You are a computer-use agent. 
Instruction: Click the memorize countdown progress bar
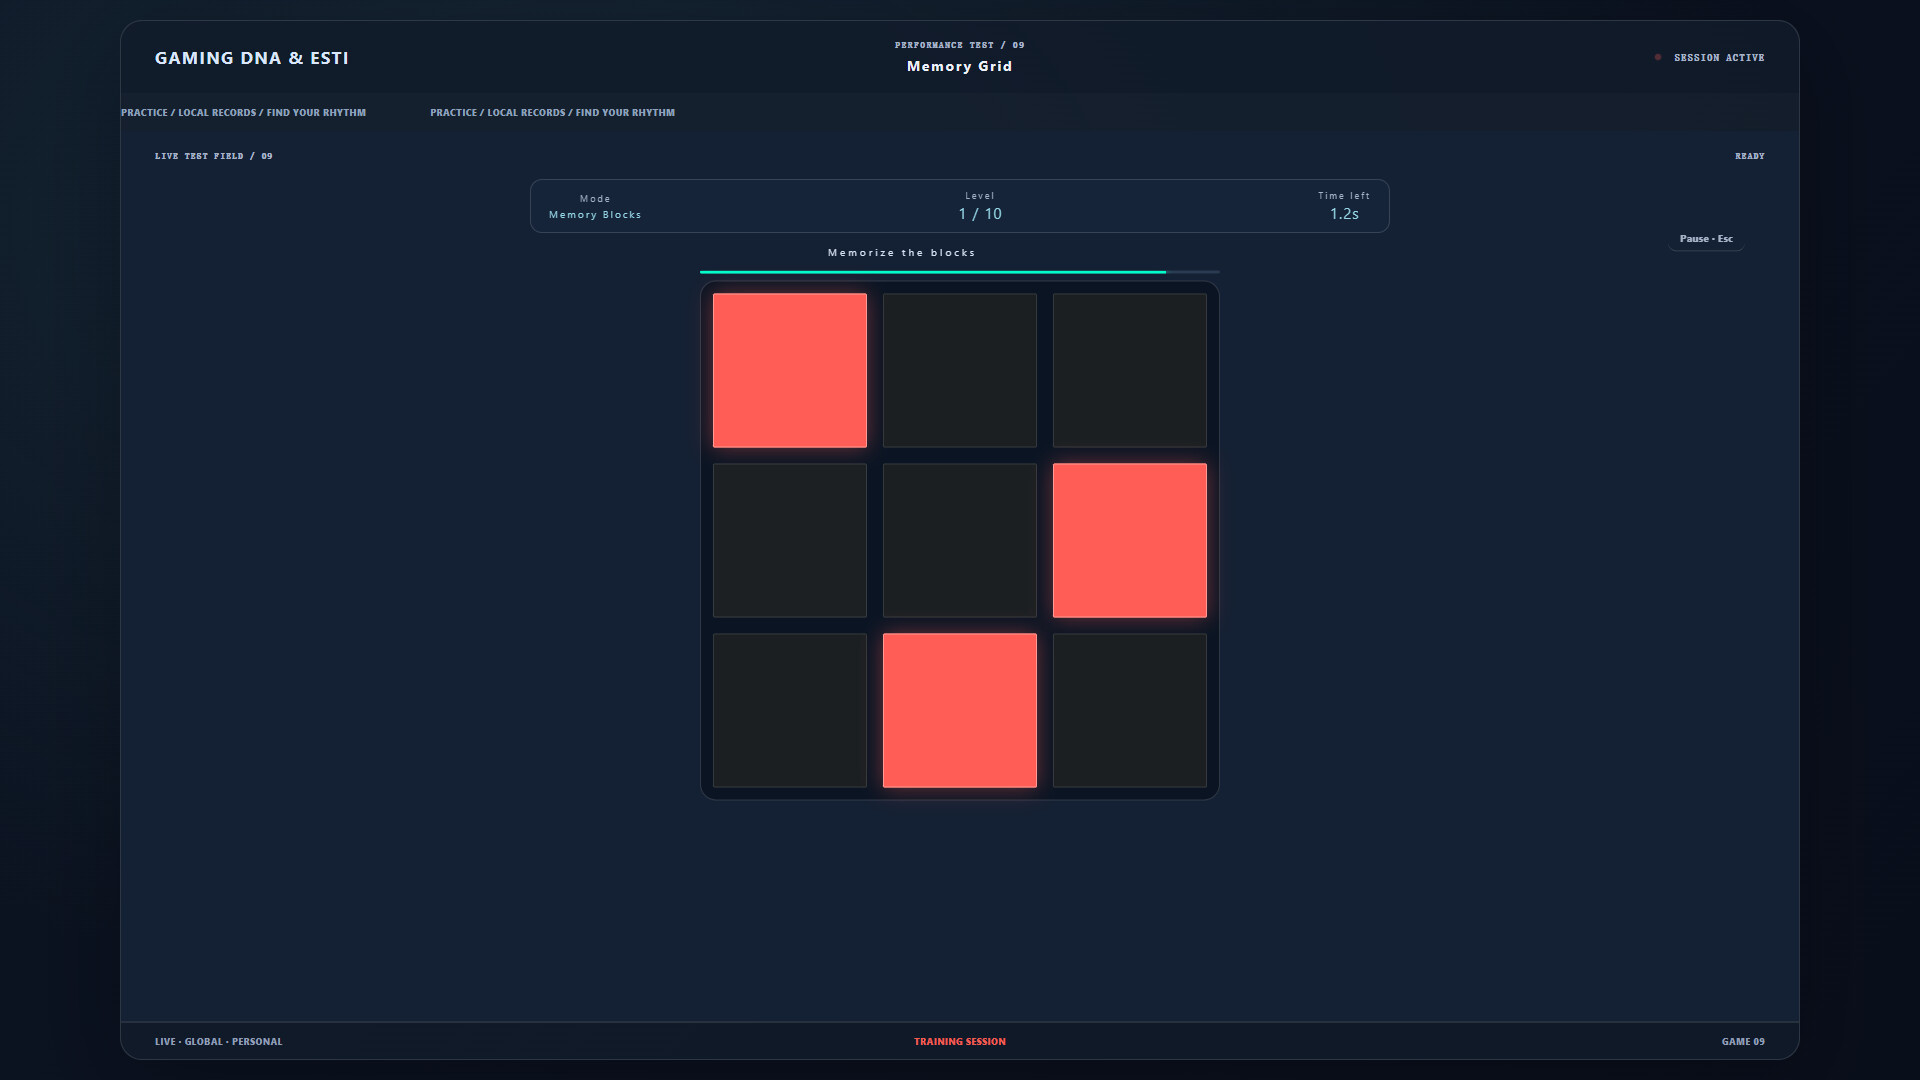[960, 271]
